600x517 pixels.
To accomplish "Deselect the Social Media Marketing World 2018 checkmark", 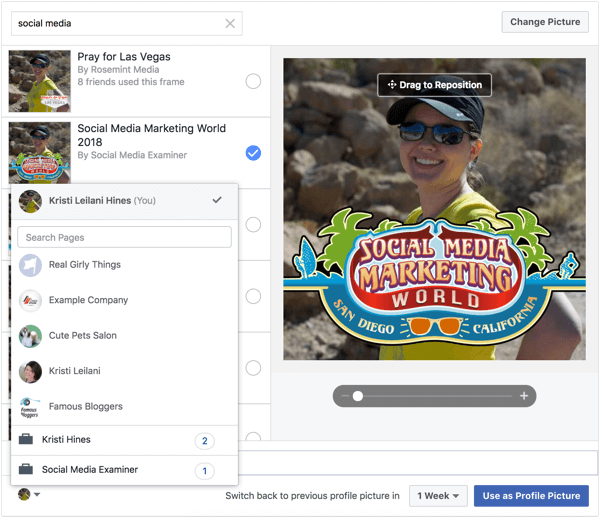I will [x=253, y=153].
